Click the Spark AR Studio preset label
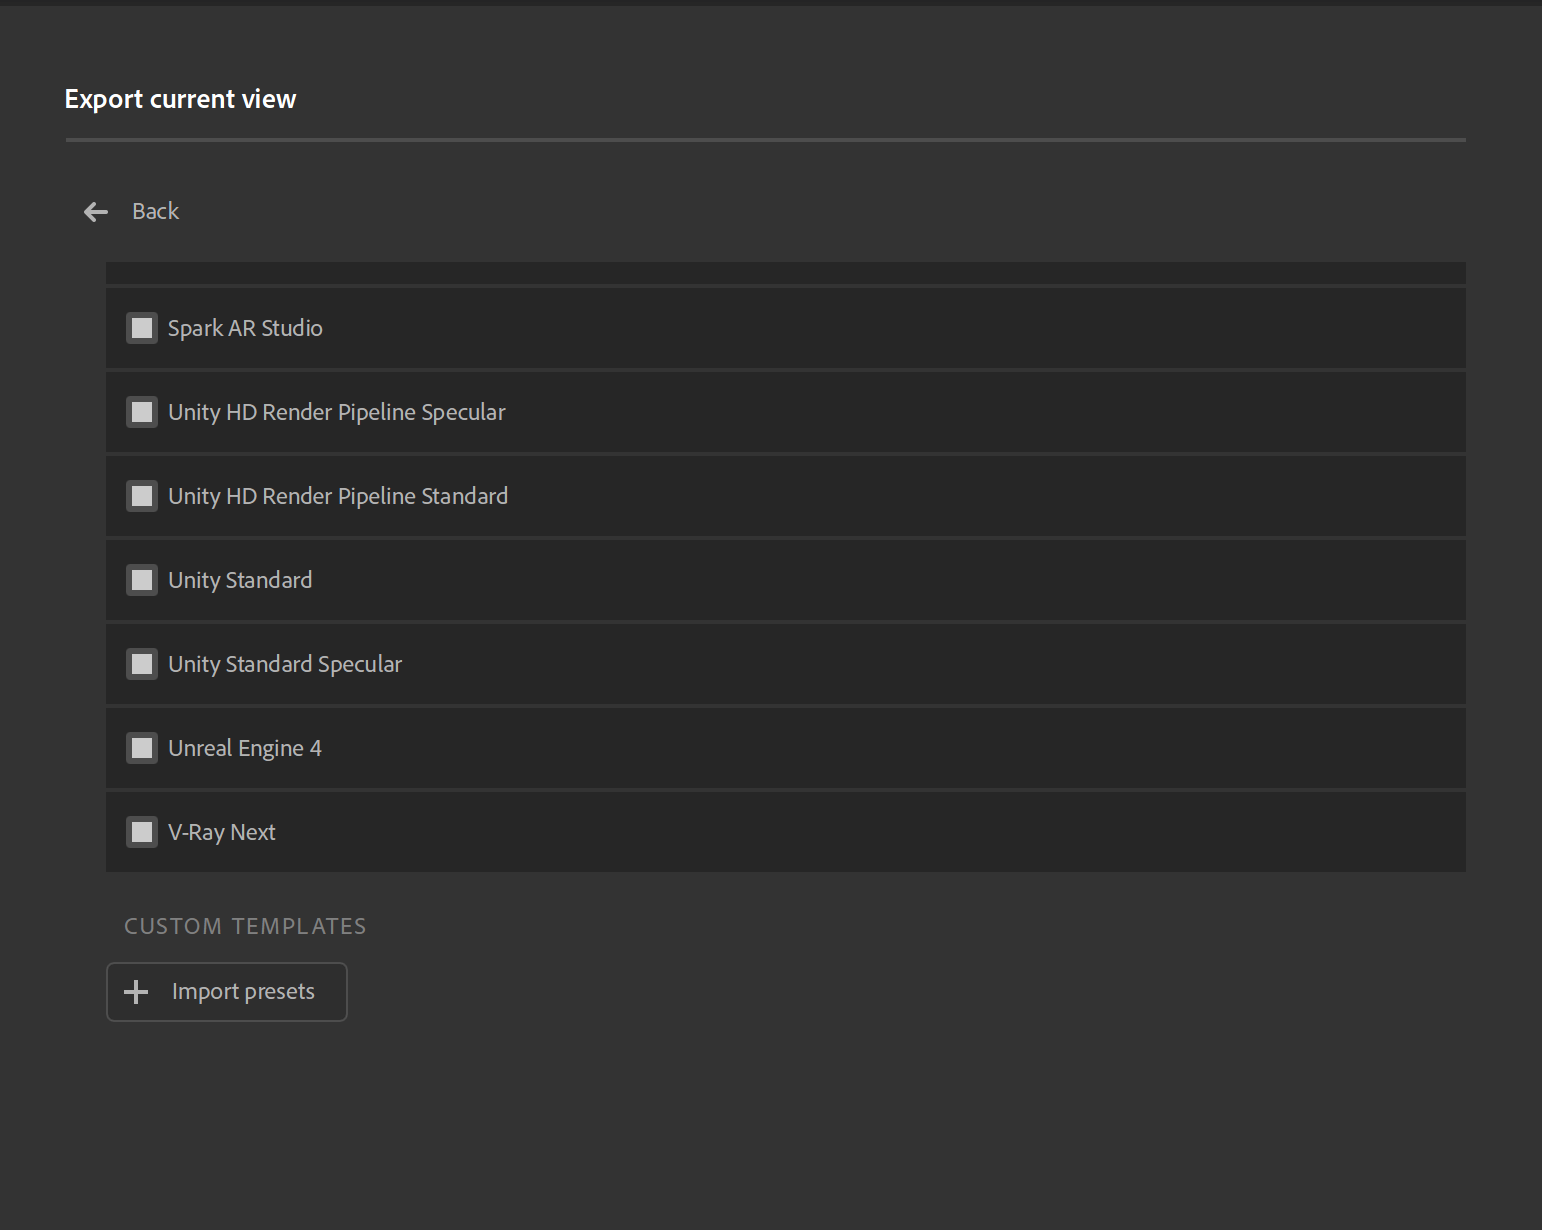The height and width of the screenshot is (1230, 1542). pos(245,328)
